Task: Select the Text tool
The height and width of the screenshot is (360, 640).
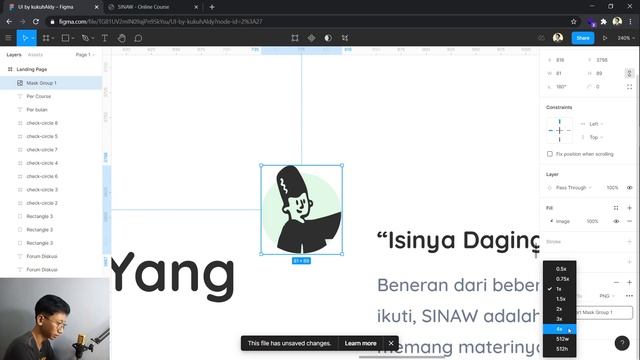Action: coord(104,38)
